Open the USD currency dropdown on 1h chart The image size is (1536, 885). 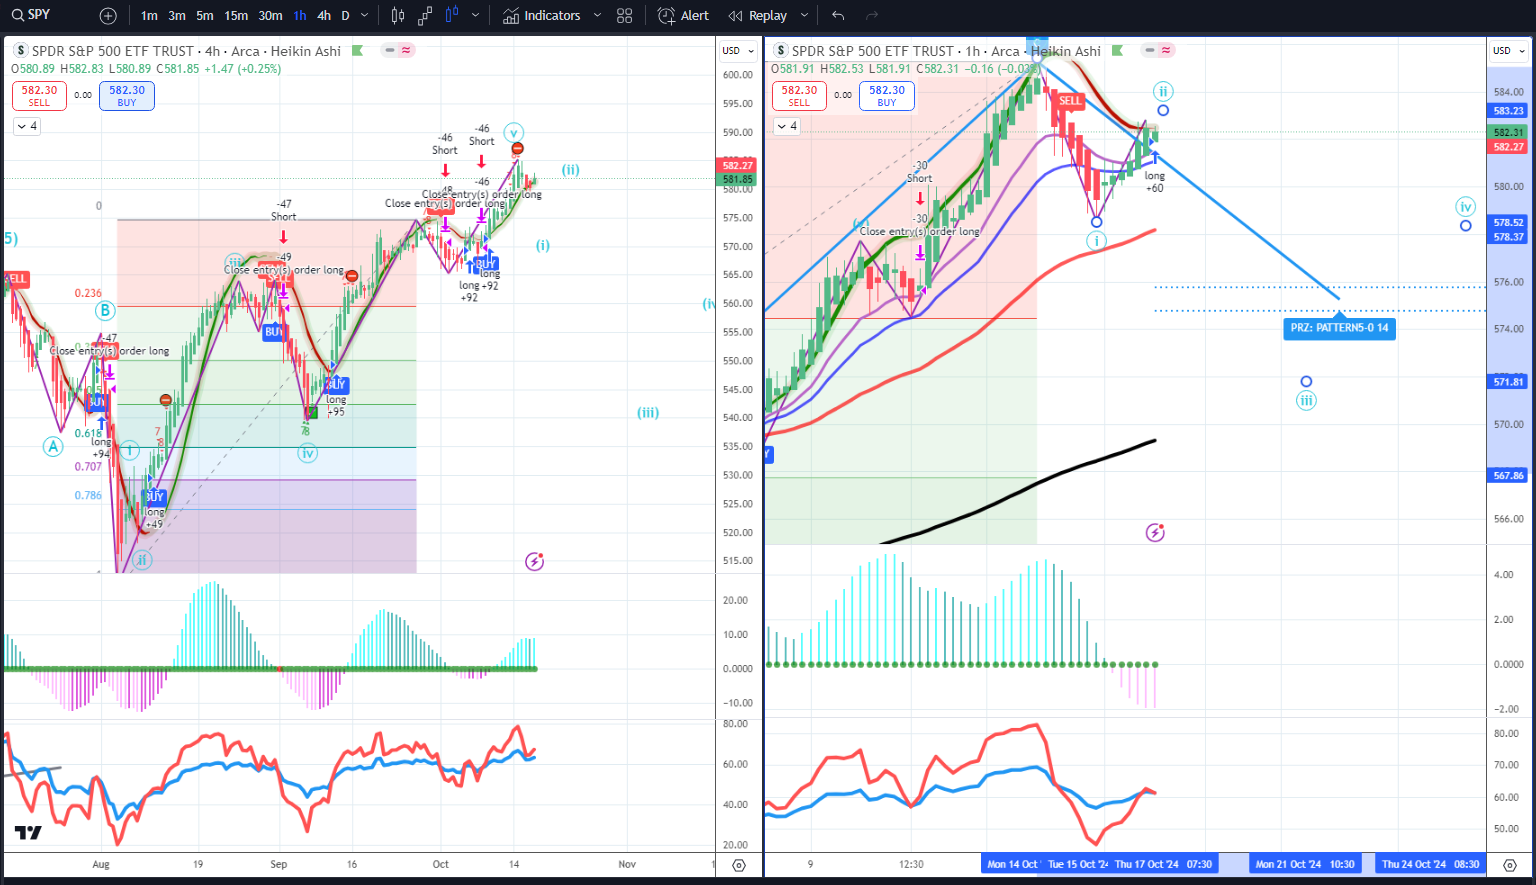point(1509,51)
